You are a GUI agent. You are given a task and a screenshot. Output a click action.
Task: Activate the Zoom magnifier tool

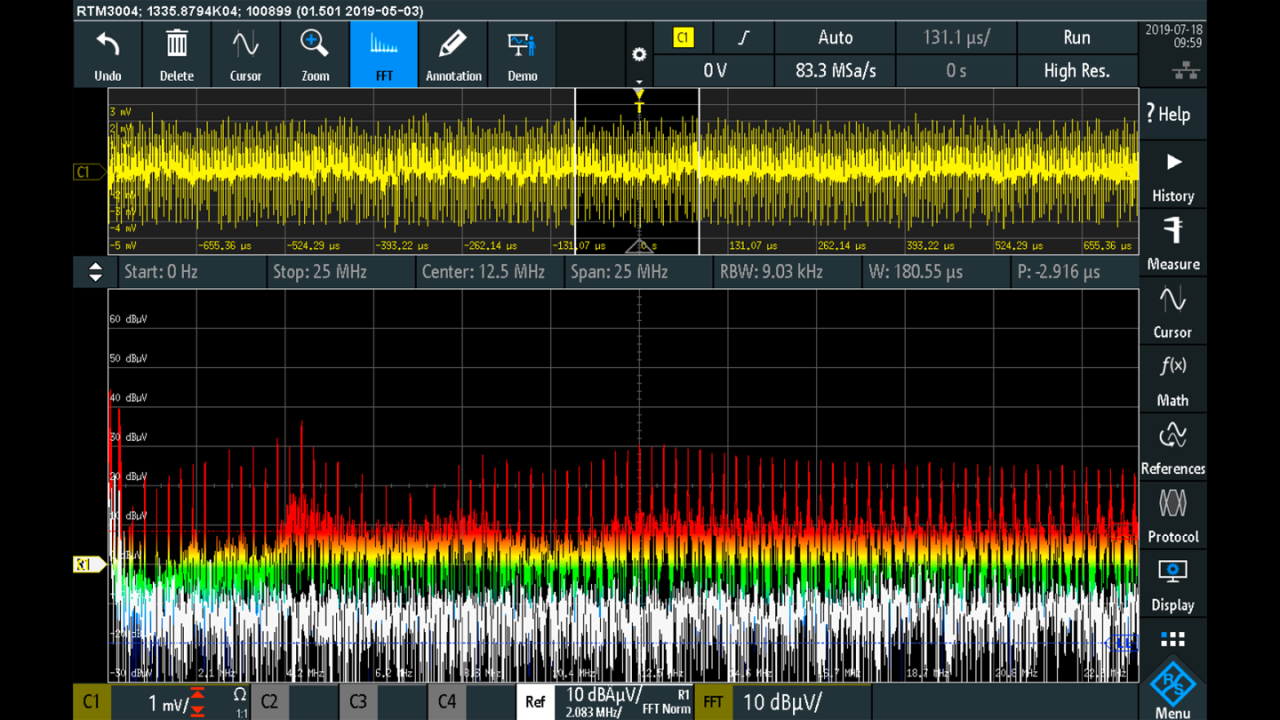coord(315,55)
